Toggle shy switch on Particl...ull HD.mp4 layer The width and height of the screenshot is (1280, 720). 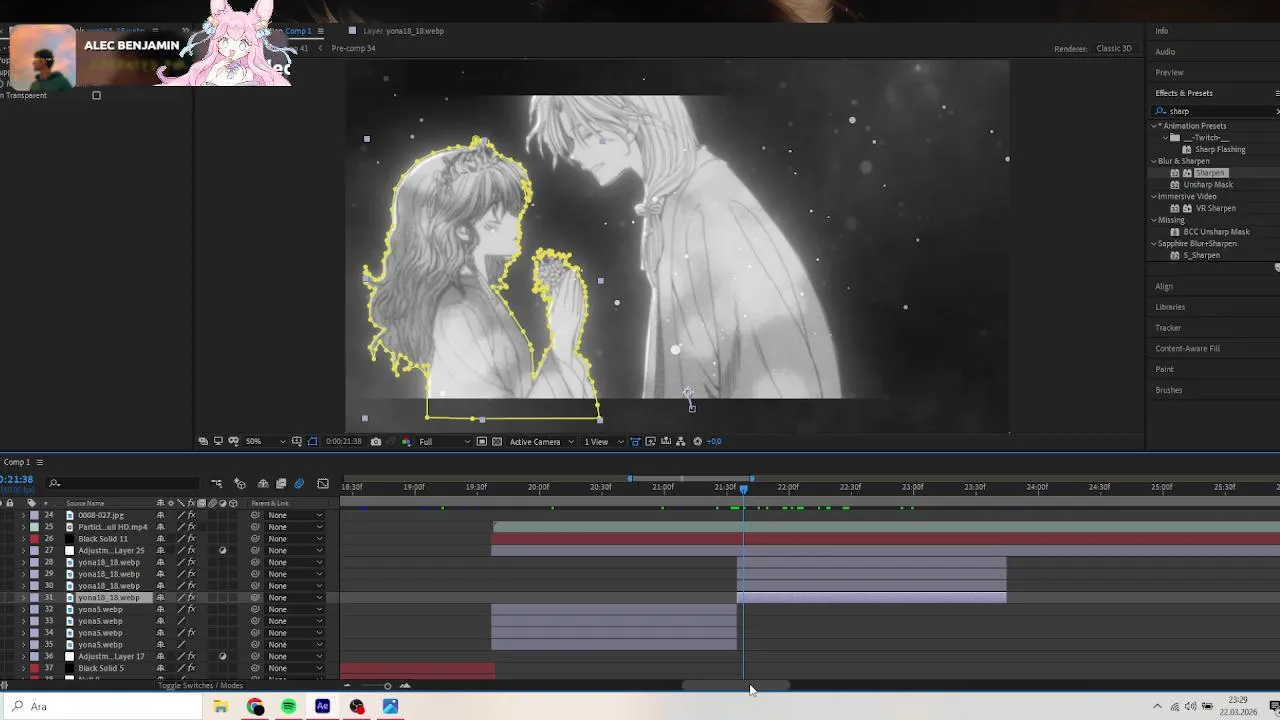click(160, 527)
